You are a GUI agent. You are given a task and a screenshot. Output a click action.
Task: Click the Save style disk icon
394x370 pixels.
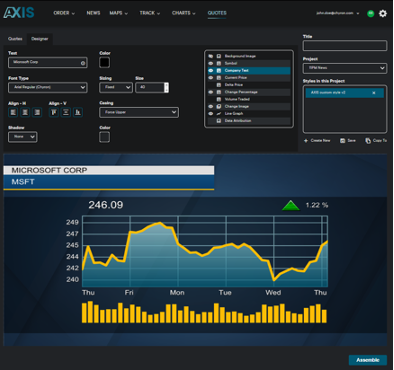(342, 141)
